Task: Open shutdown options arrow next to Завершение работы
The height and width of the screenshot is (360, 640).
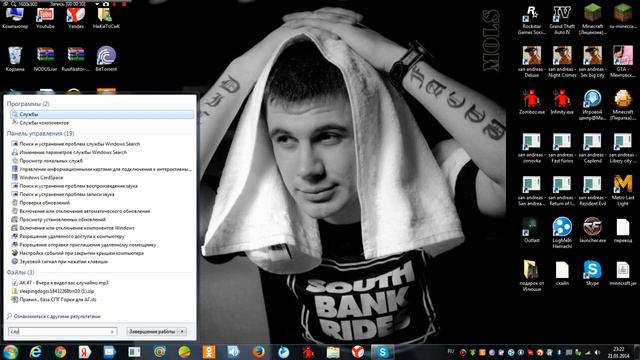Action: pos(182,331)
